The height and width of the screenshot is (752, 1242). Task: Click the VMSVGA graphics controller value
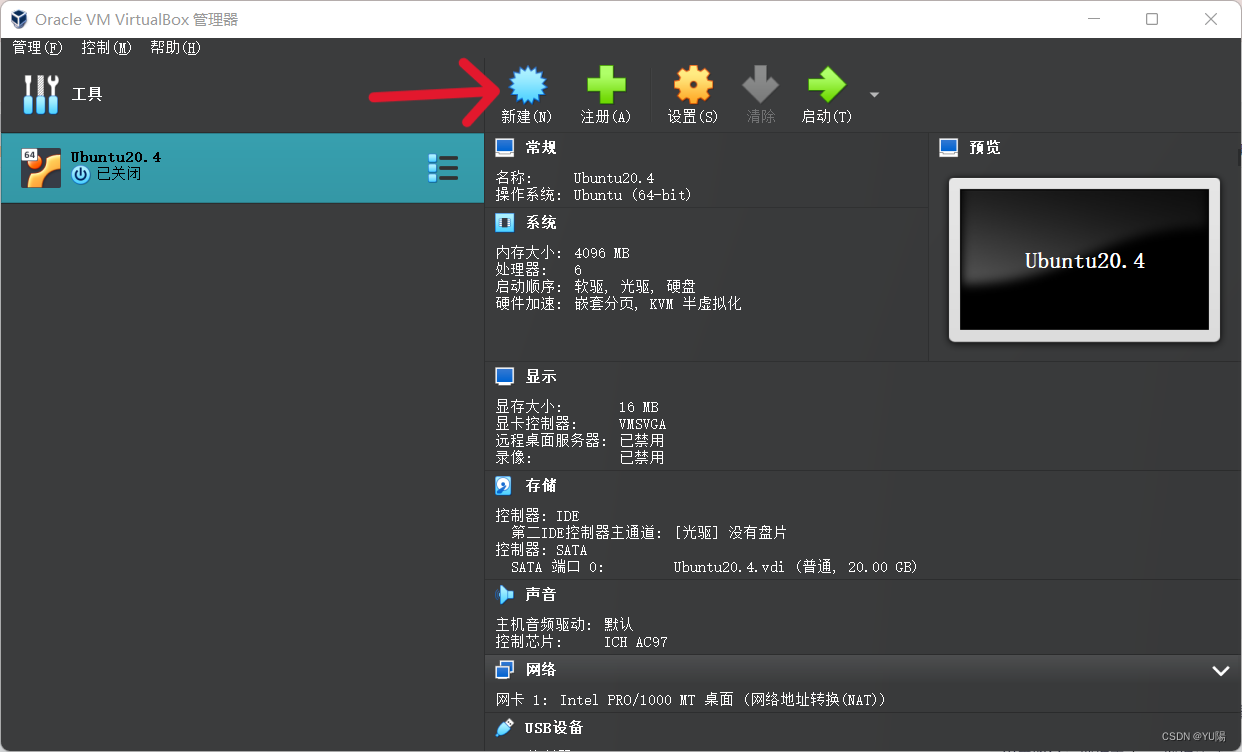[642, 424]
